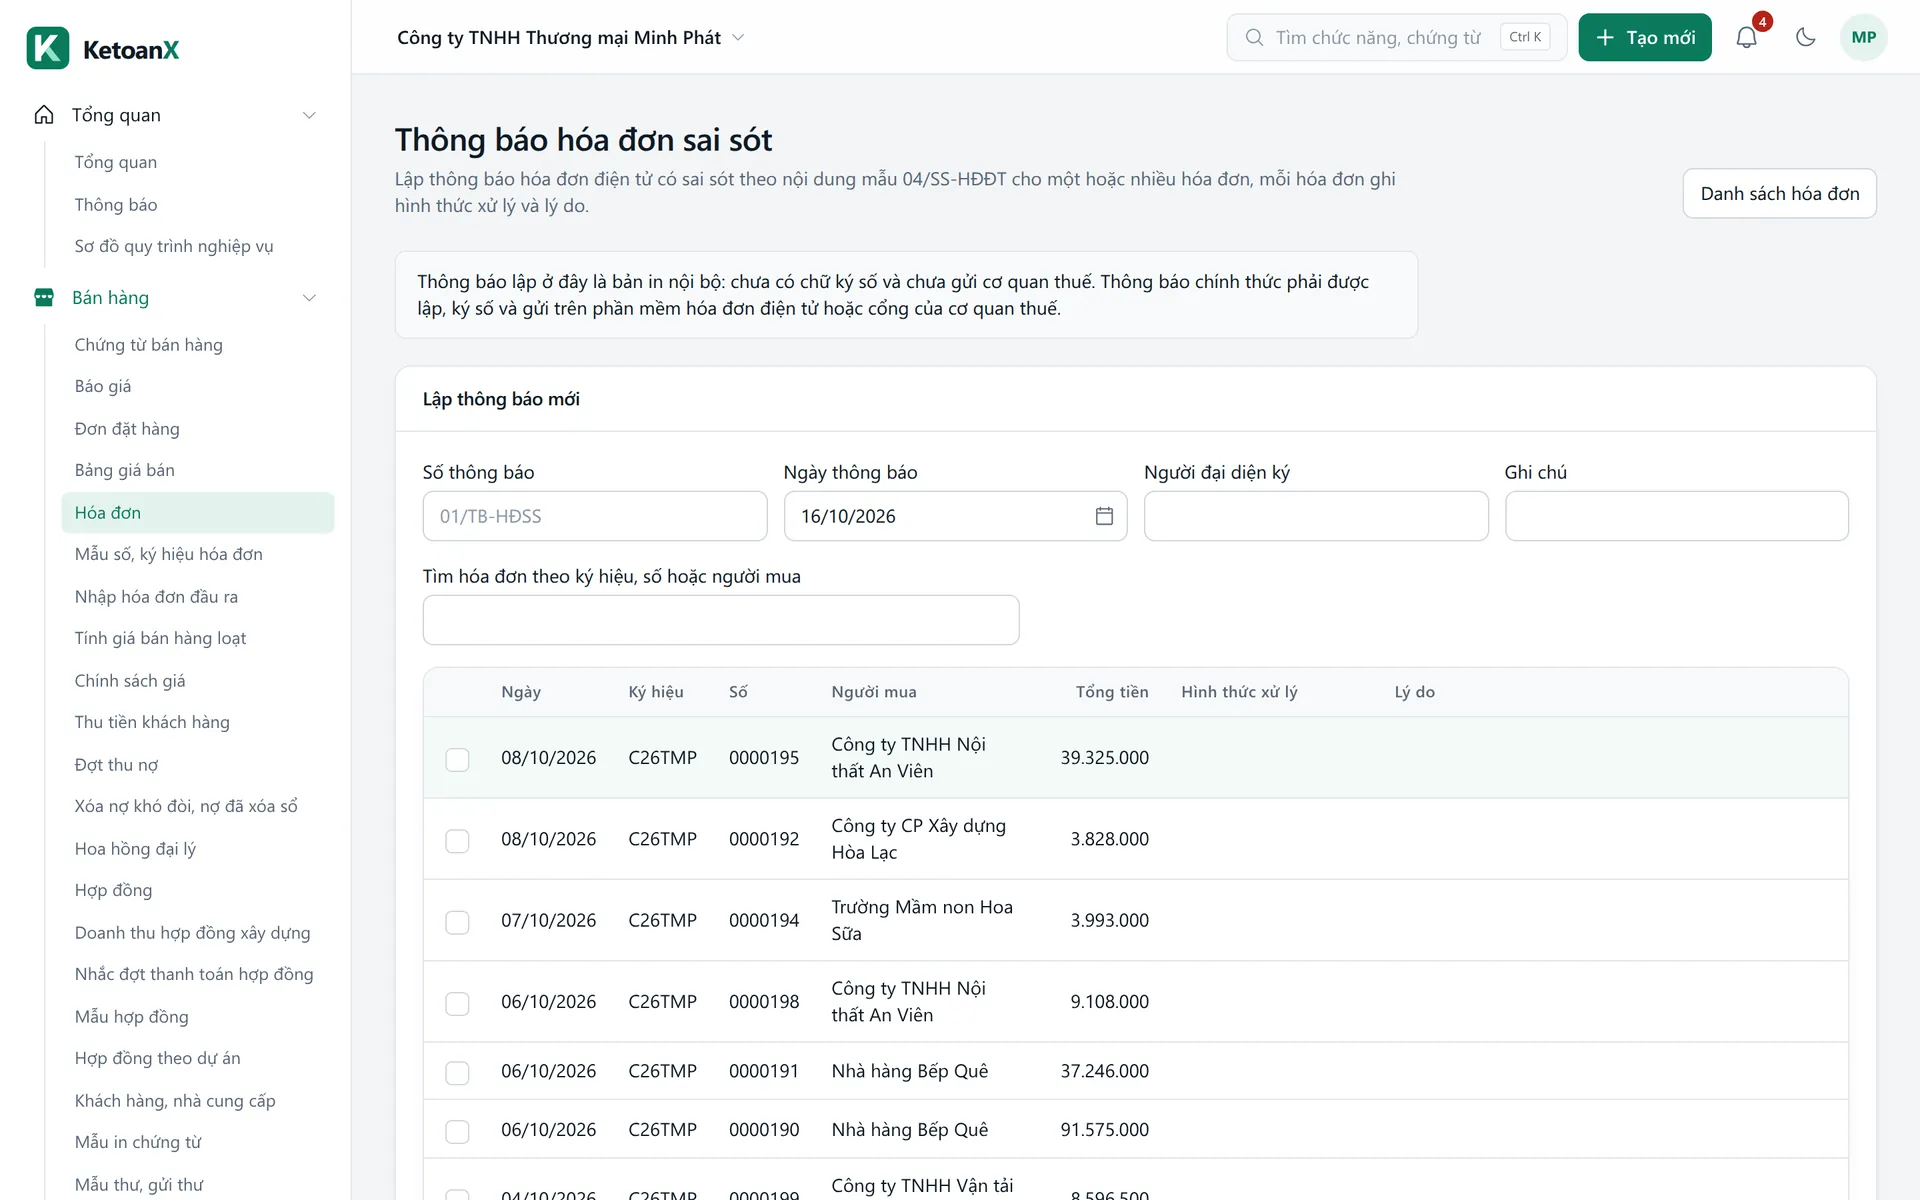Click the Bán hàng store icon
1920x1200 pixels.
point(44,297)
